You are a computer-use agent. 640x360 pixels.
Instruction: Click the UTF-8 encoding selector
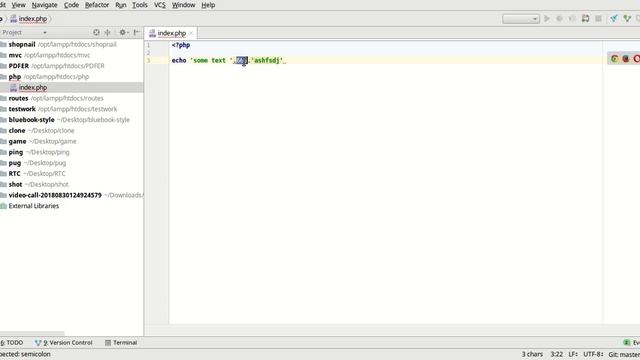click(593, 354)
